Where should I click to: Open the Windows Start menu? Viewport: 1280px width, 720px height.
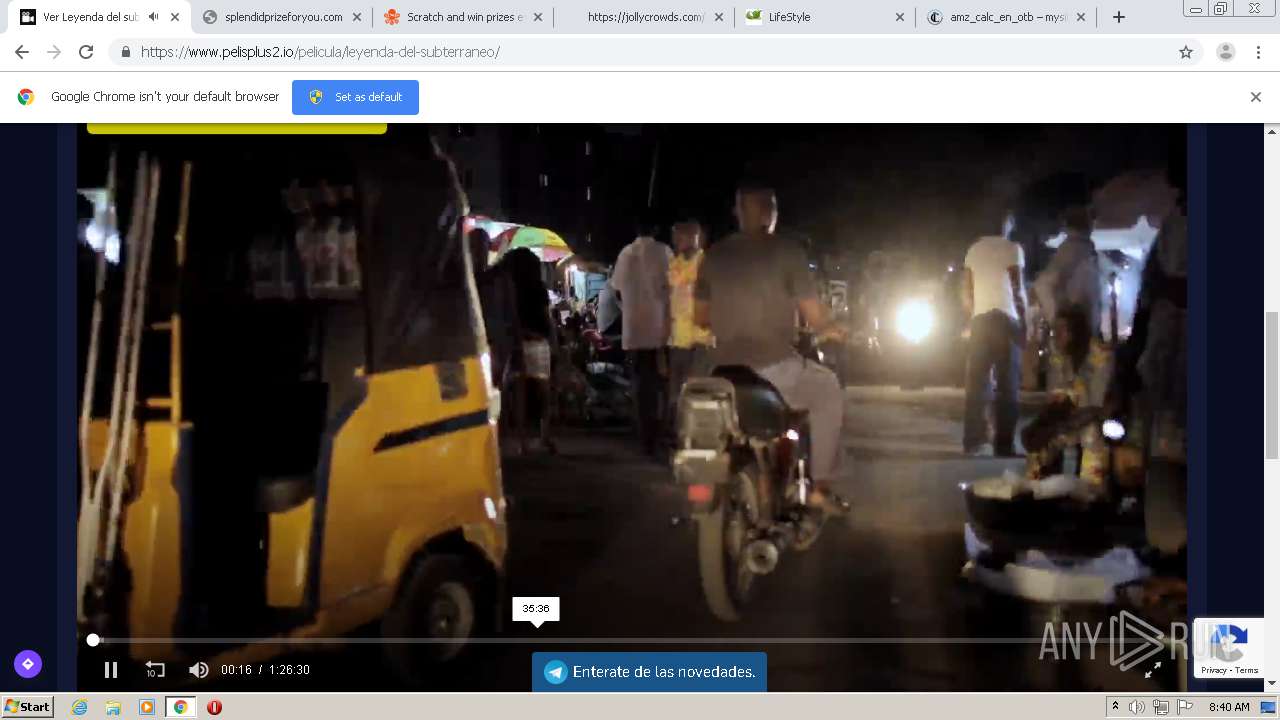(x=28, y=707)
